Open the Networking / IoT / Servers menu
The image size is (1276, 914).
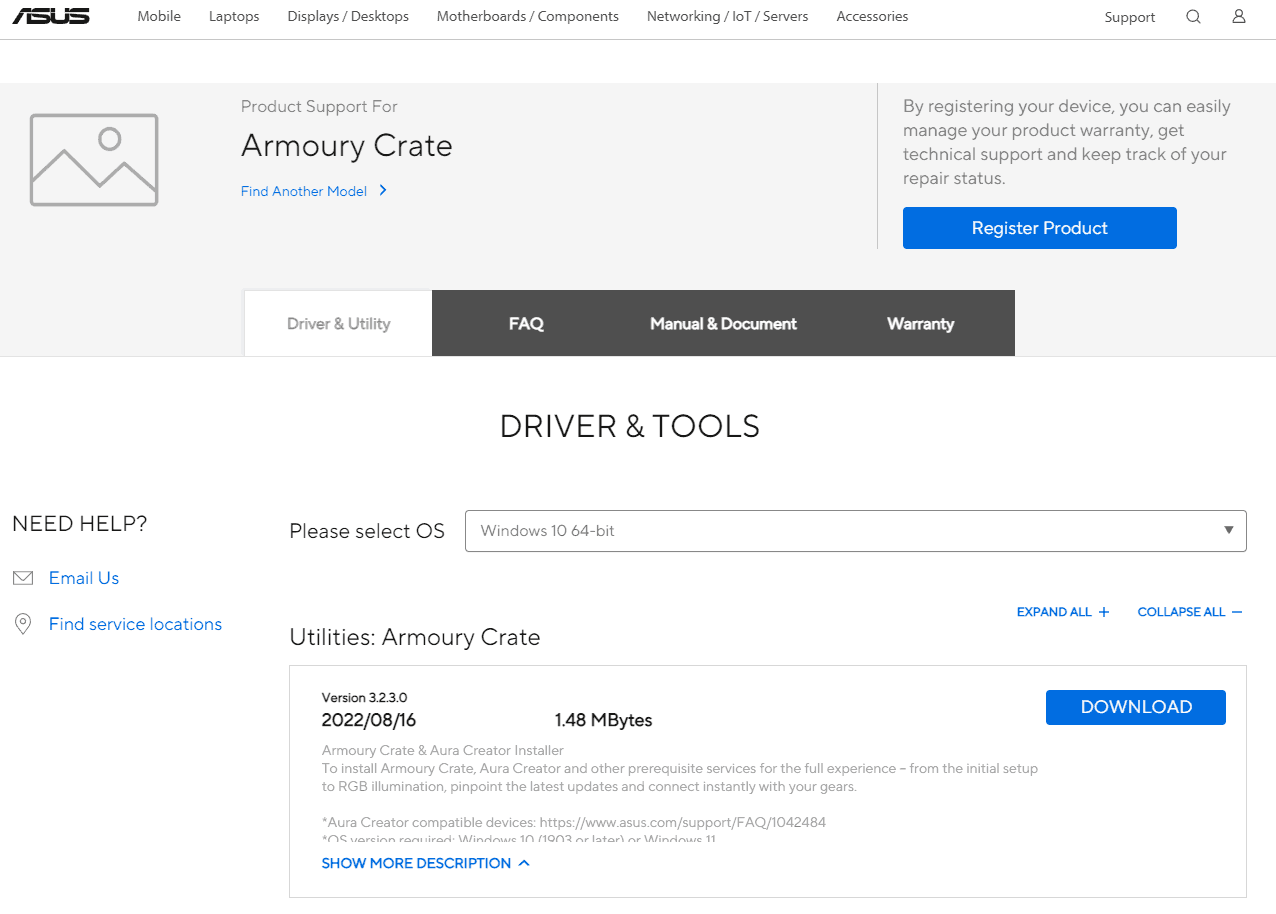(728, 17)
